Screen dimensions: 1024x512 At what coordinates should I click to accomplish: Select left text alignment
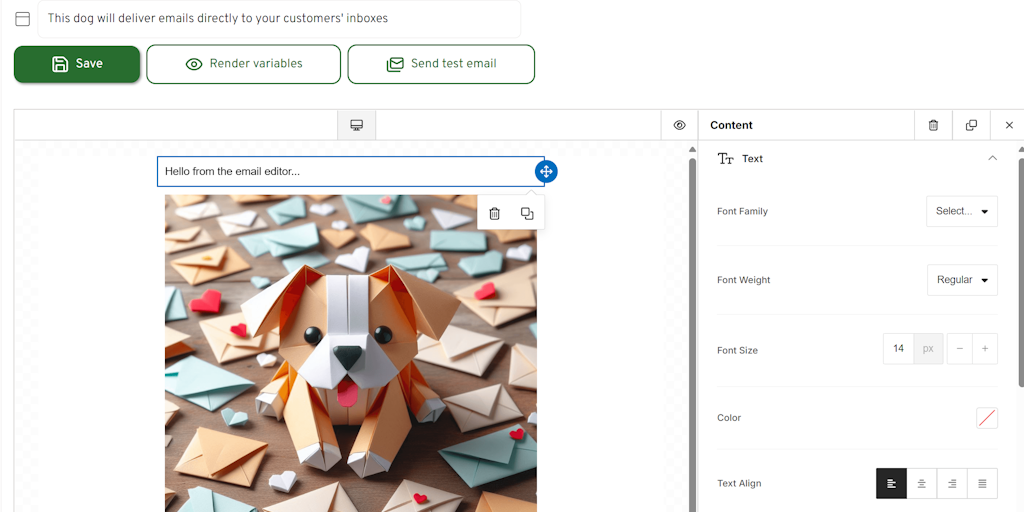click(891, 483)
